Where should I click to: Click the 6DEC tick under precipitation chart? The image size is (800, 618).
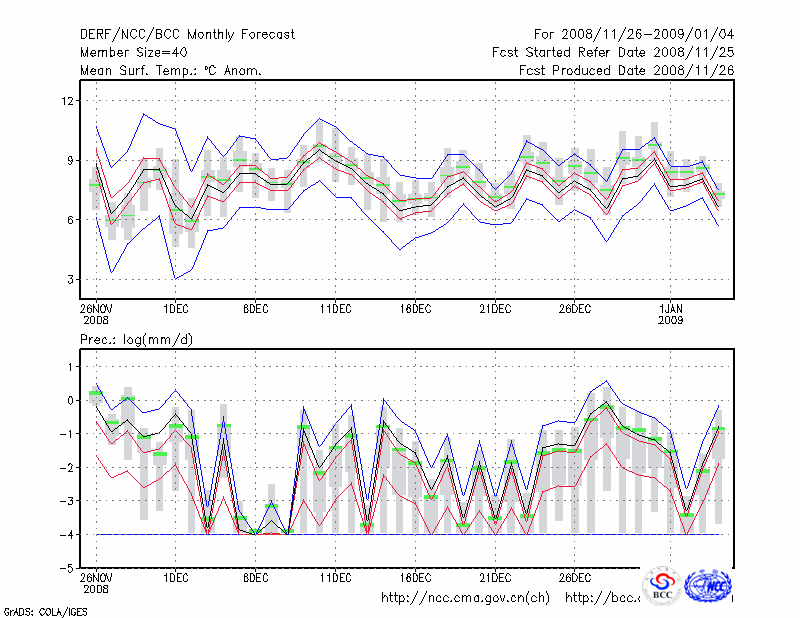tap(255, 578)
